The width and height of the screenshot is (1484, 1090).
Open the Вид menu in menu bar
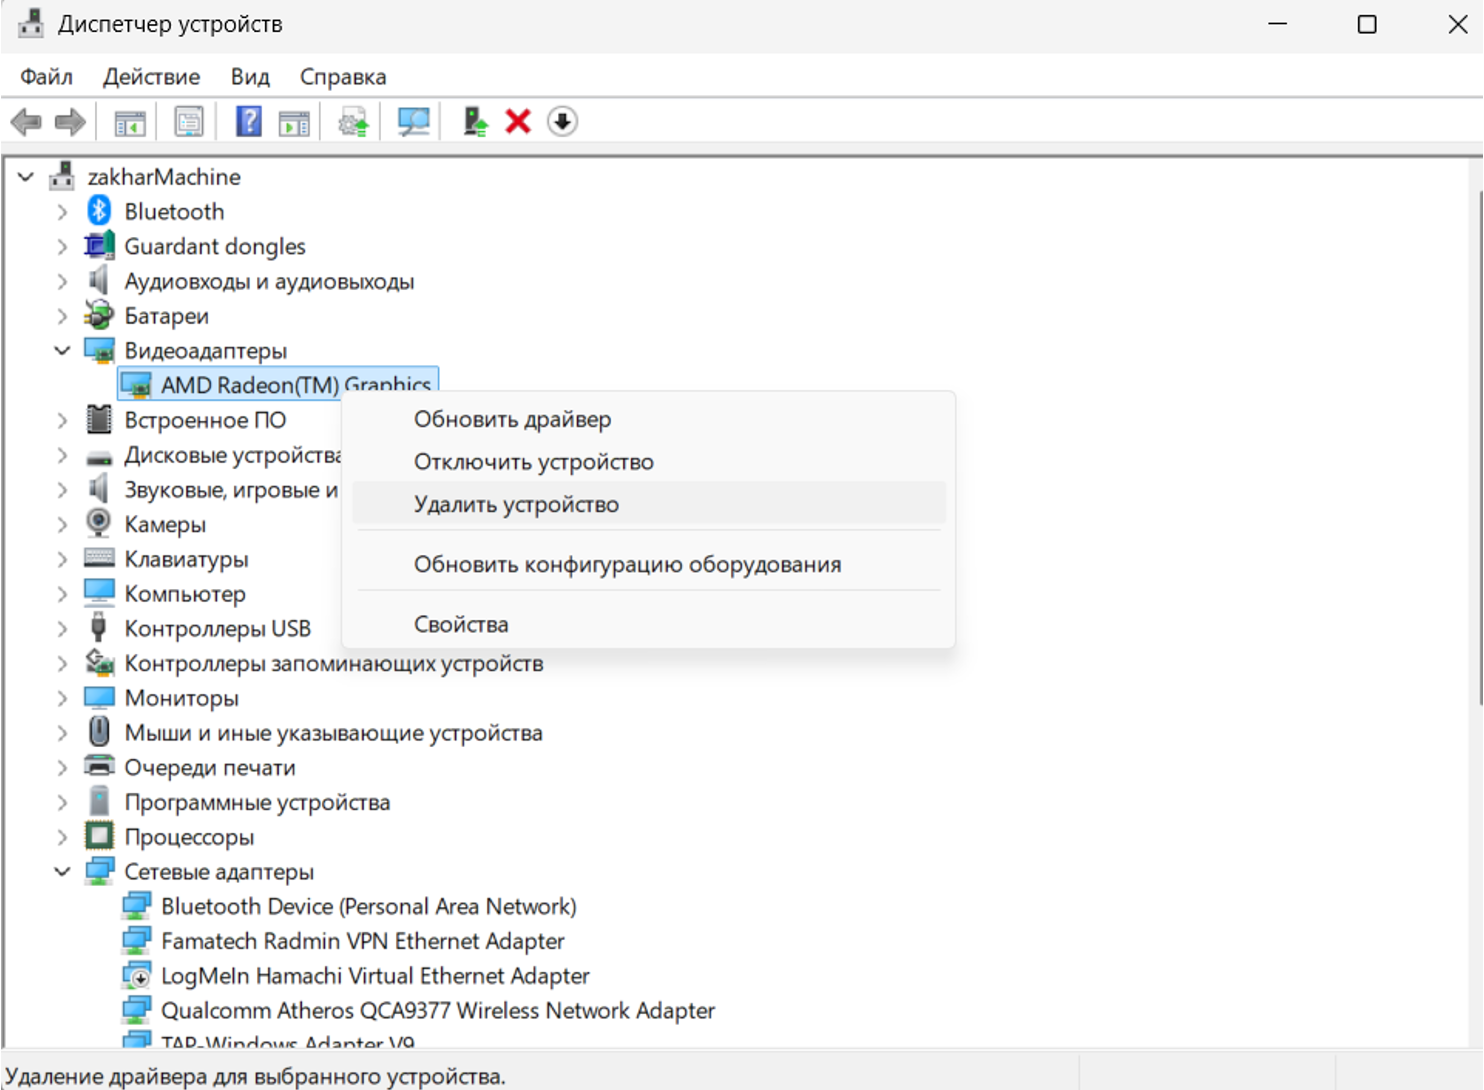[x=250, y=77]
